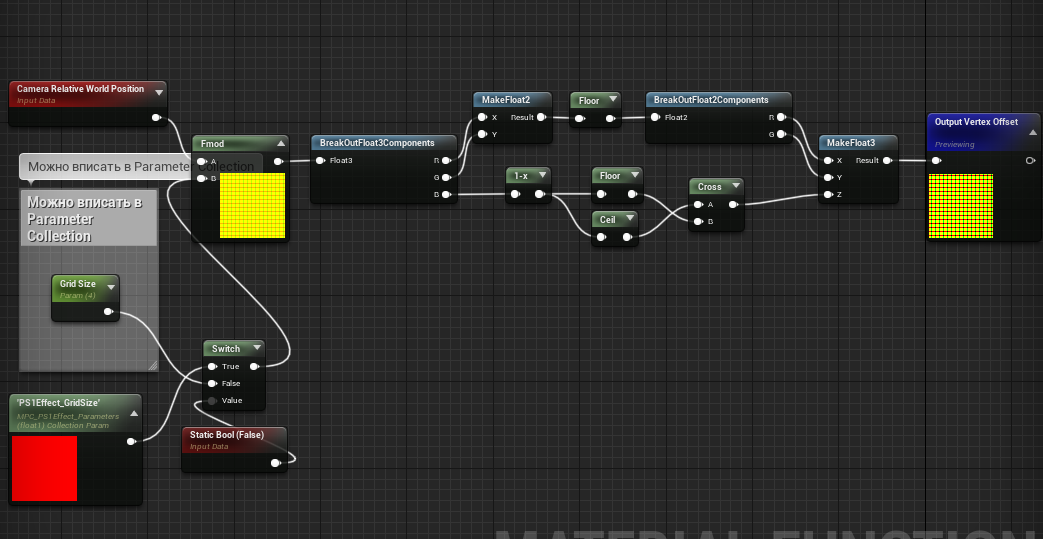Click the Static Bool node's output pin

coord(276,462)
